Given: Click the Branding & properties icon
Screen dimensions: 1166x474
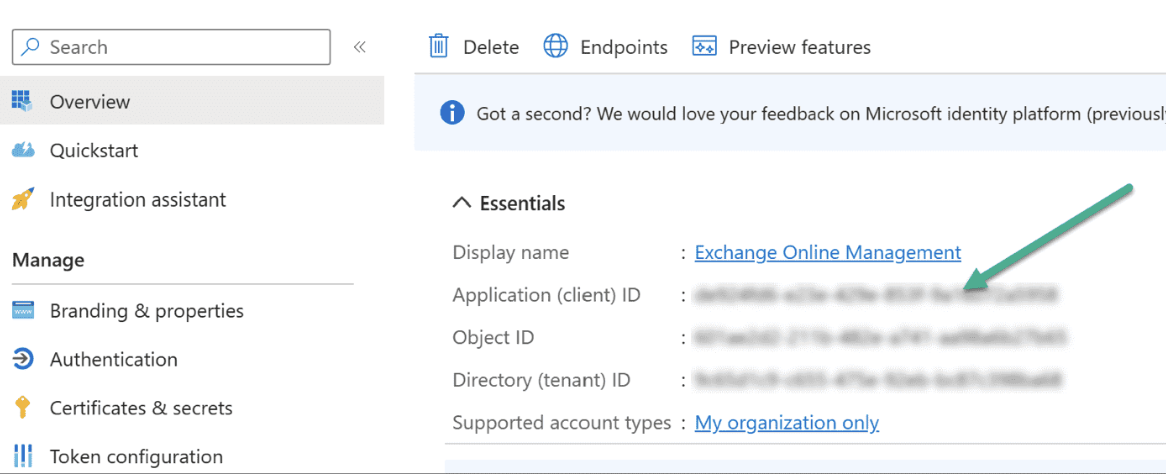Looking at the screenshot, I should [22, 311].
